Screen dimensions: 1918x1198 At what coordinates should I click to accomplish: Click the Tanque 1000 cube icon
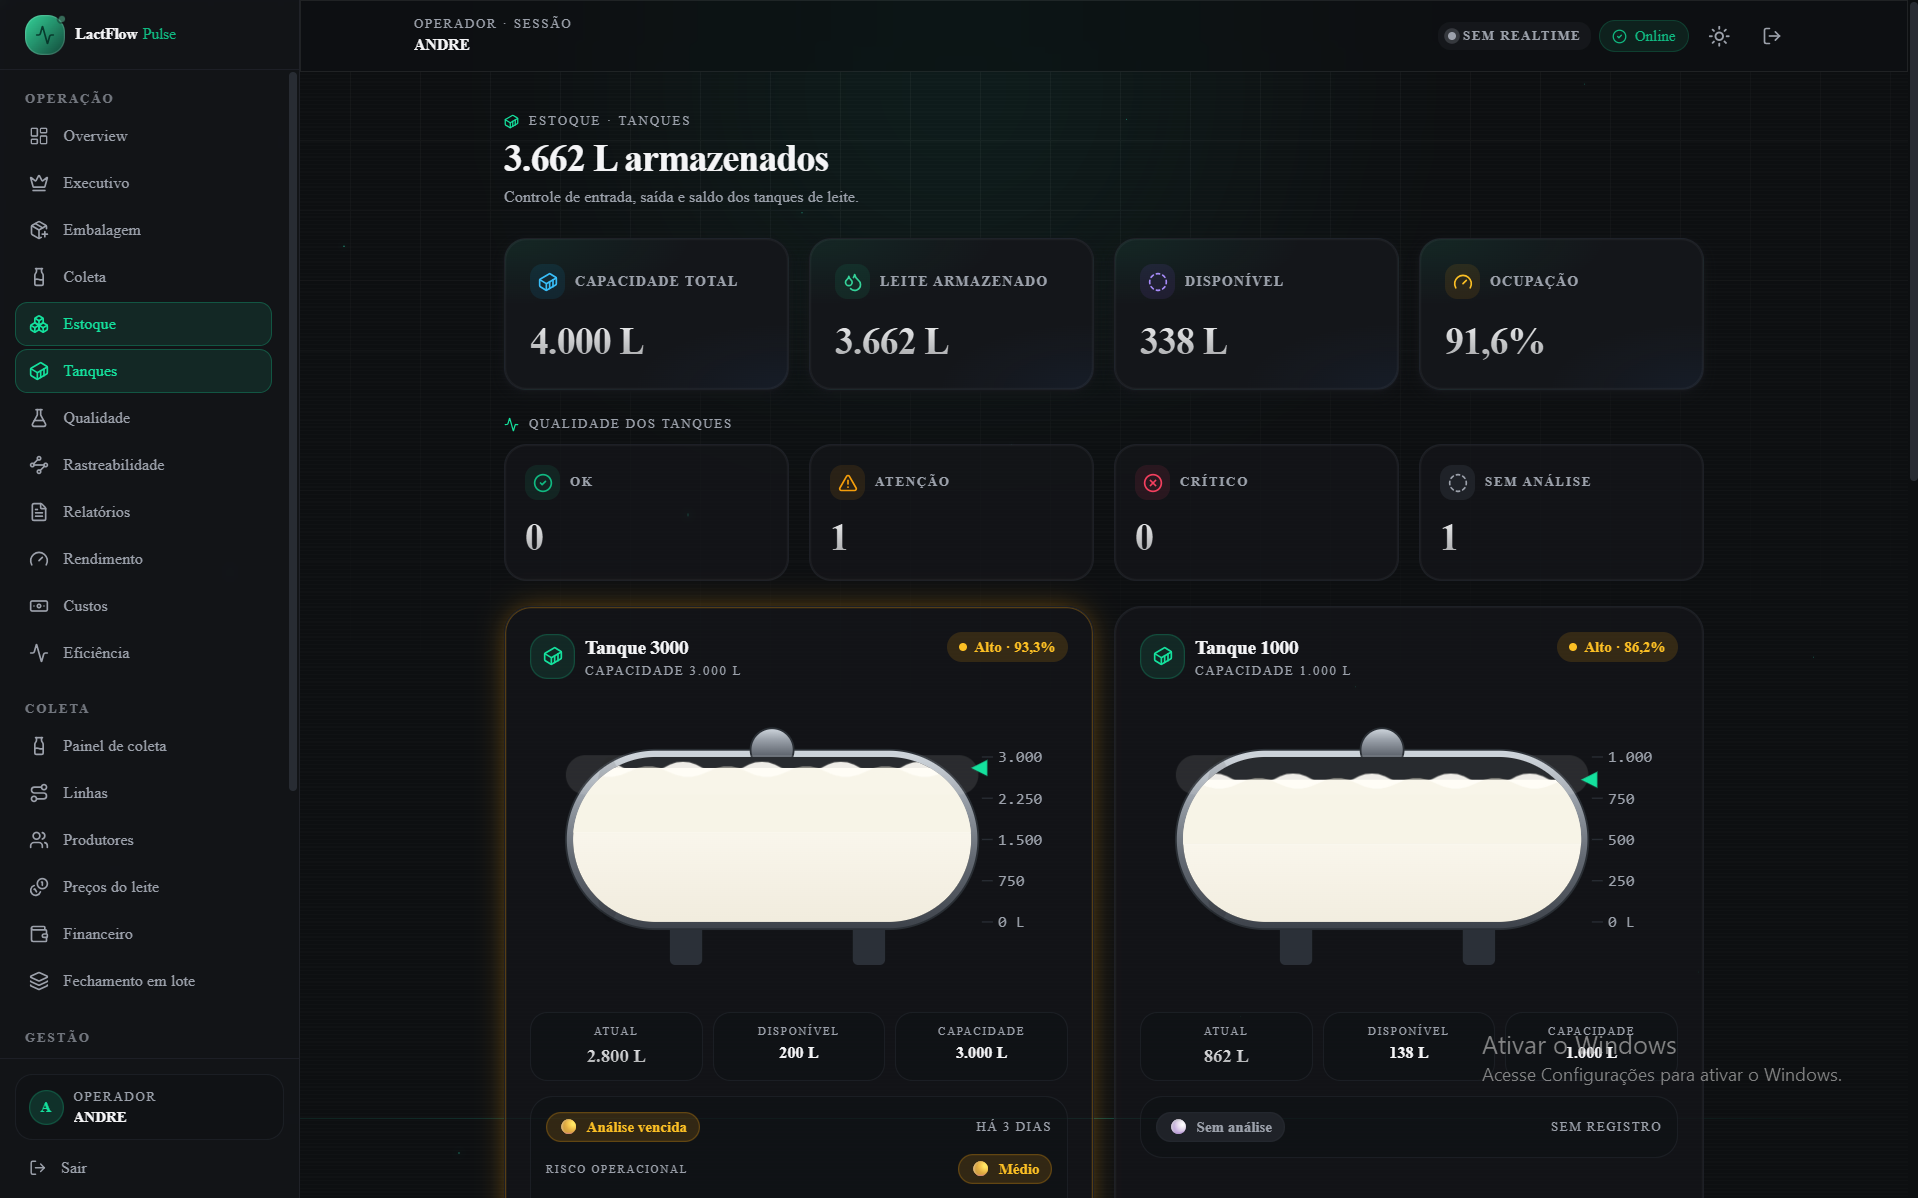coord(1162,657)
